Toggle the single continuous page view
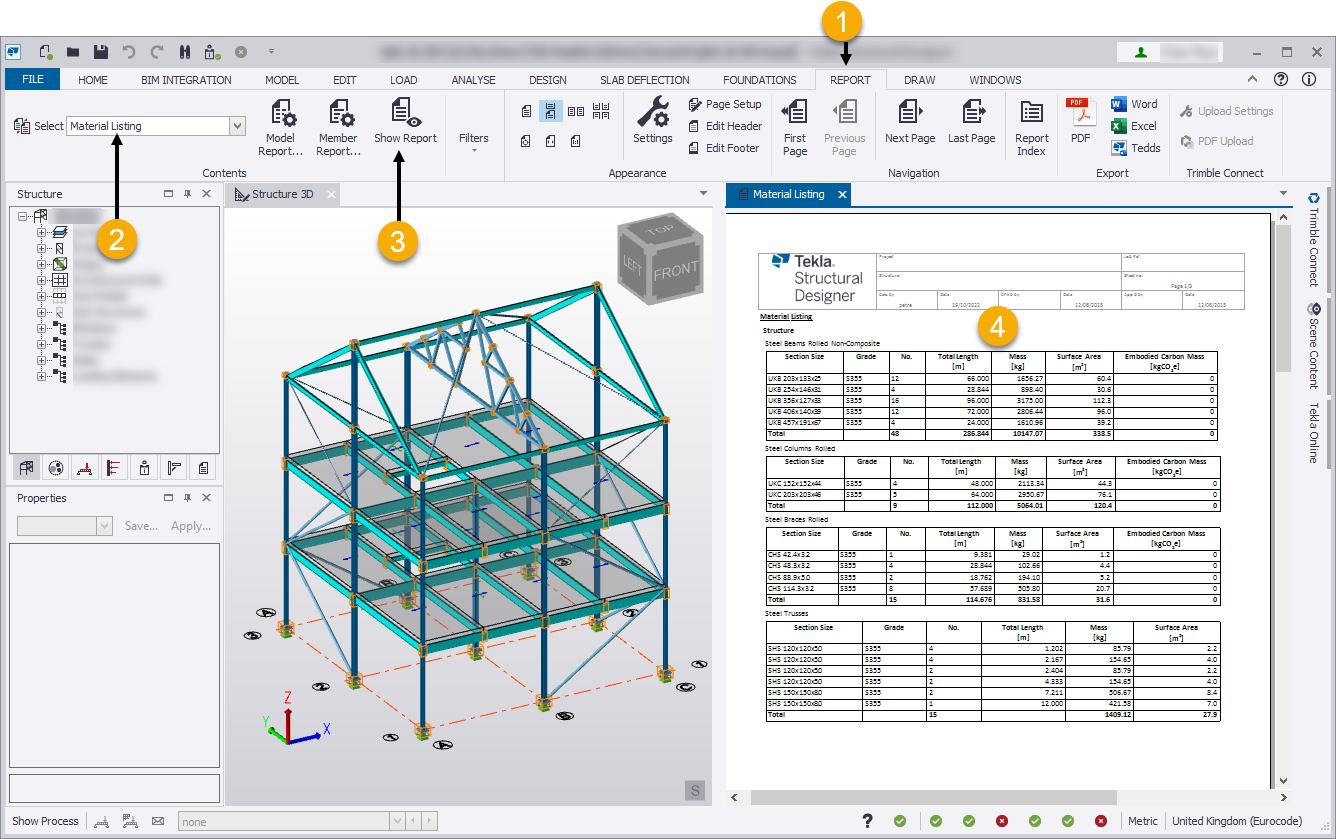The image size is (1336, 839). (x=551, y=110)
